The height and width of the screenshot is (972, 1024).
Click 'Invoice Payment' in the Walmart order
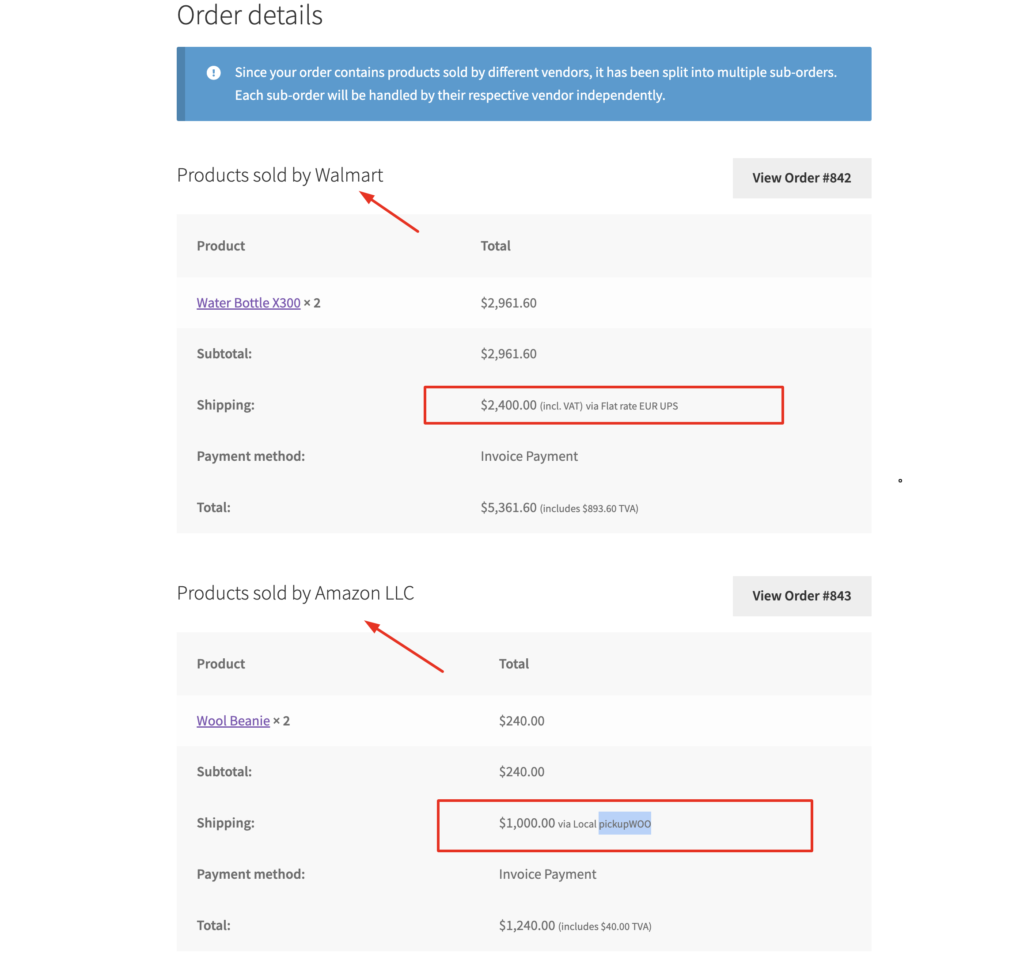click(529, 457)
